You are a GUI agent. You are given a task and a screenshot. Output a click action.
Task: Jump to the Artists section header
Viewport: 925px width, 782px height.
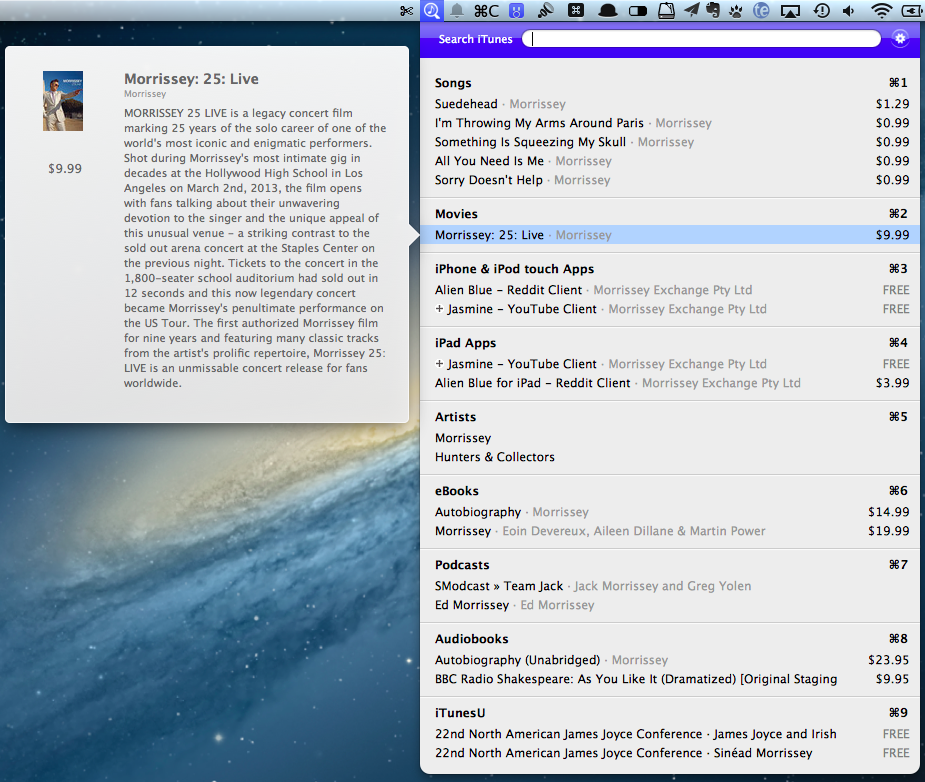tap(455, 417)
